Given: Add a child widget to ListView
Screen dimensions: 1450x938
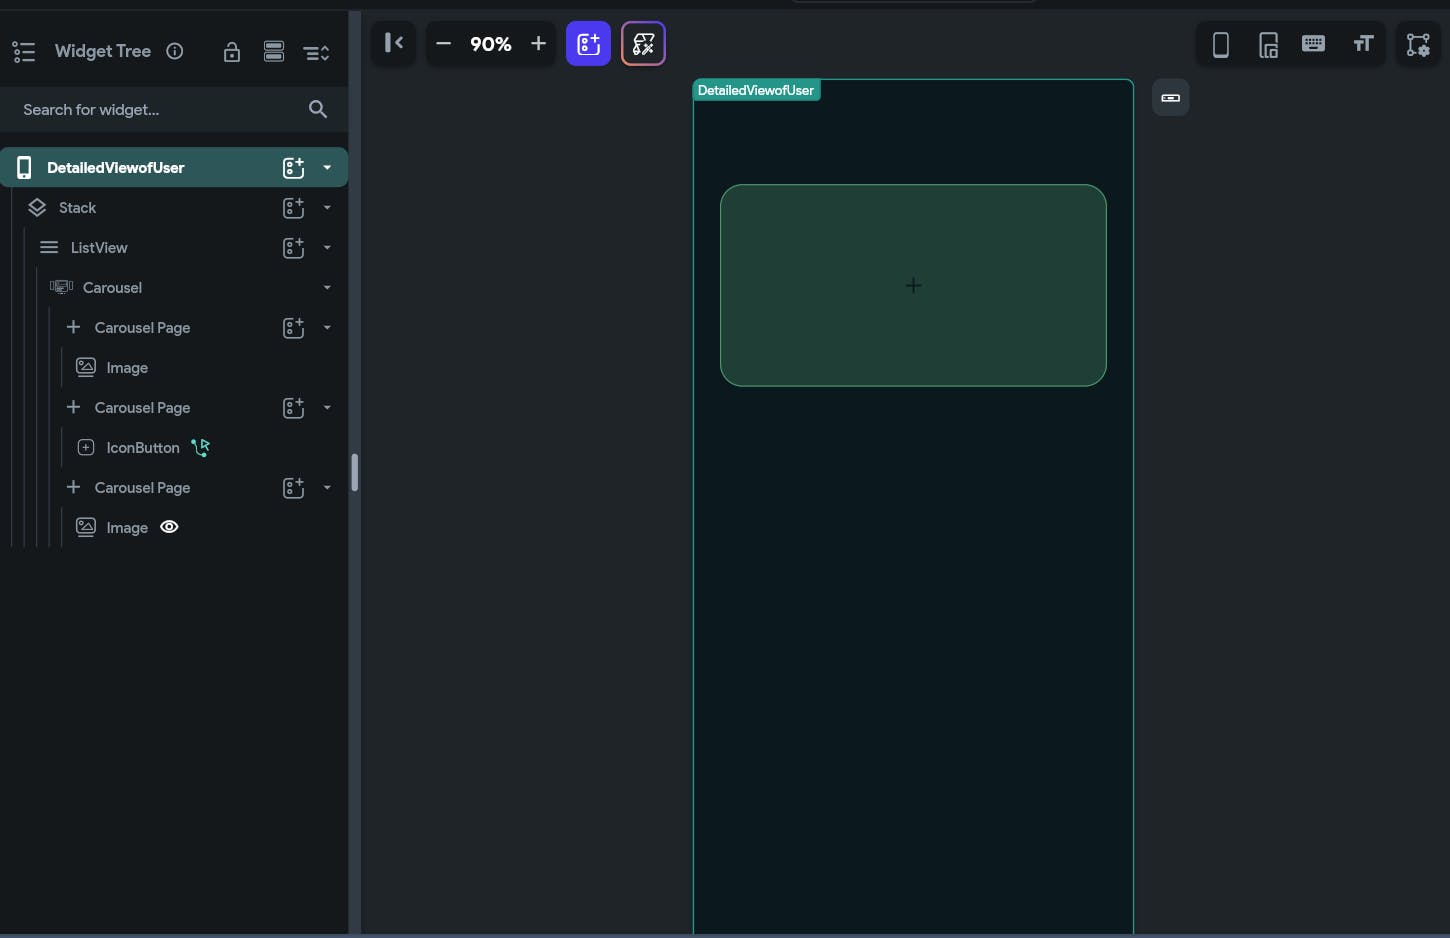Looking at the screenshot, I should 293,248.
